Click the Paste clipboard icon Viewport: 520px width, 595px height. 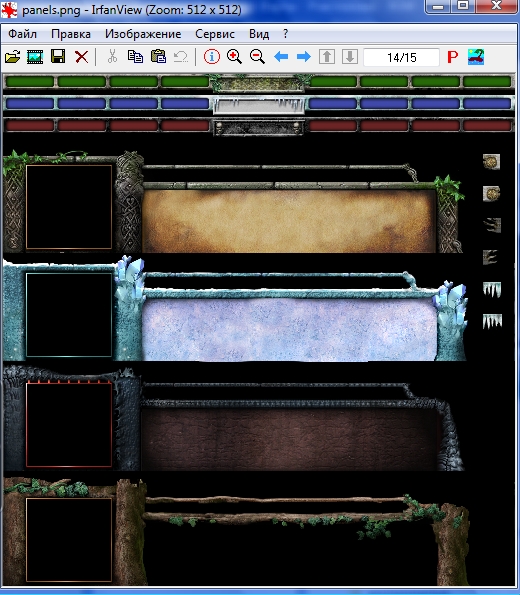pos(158,57)
